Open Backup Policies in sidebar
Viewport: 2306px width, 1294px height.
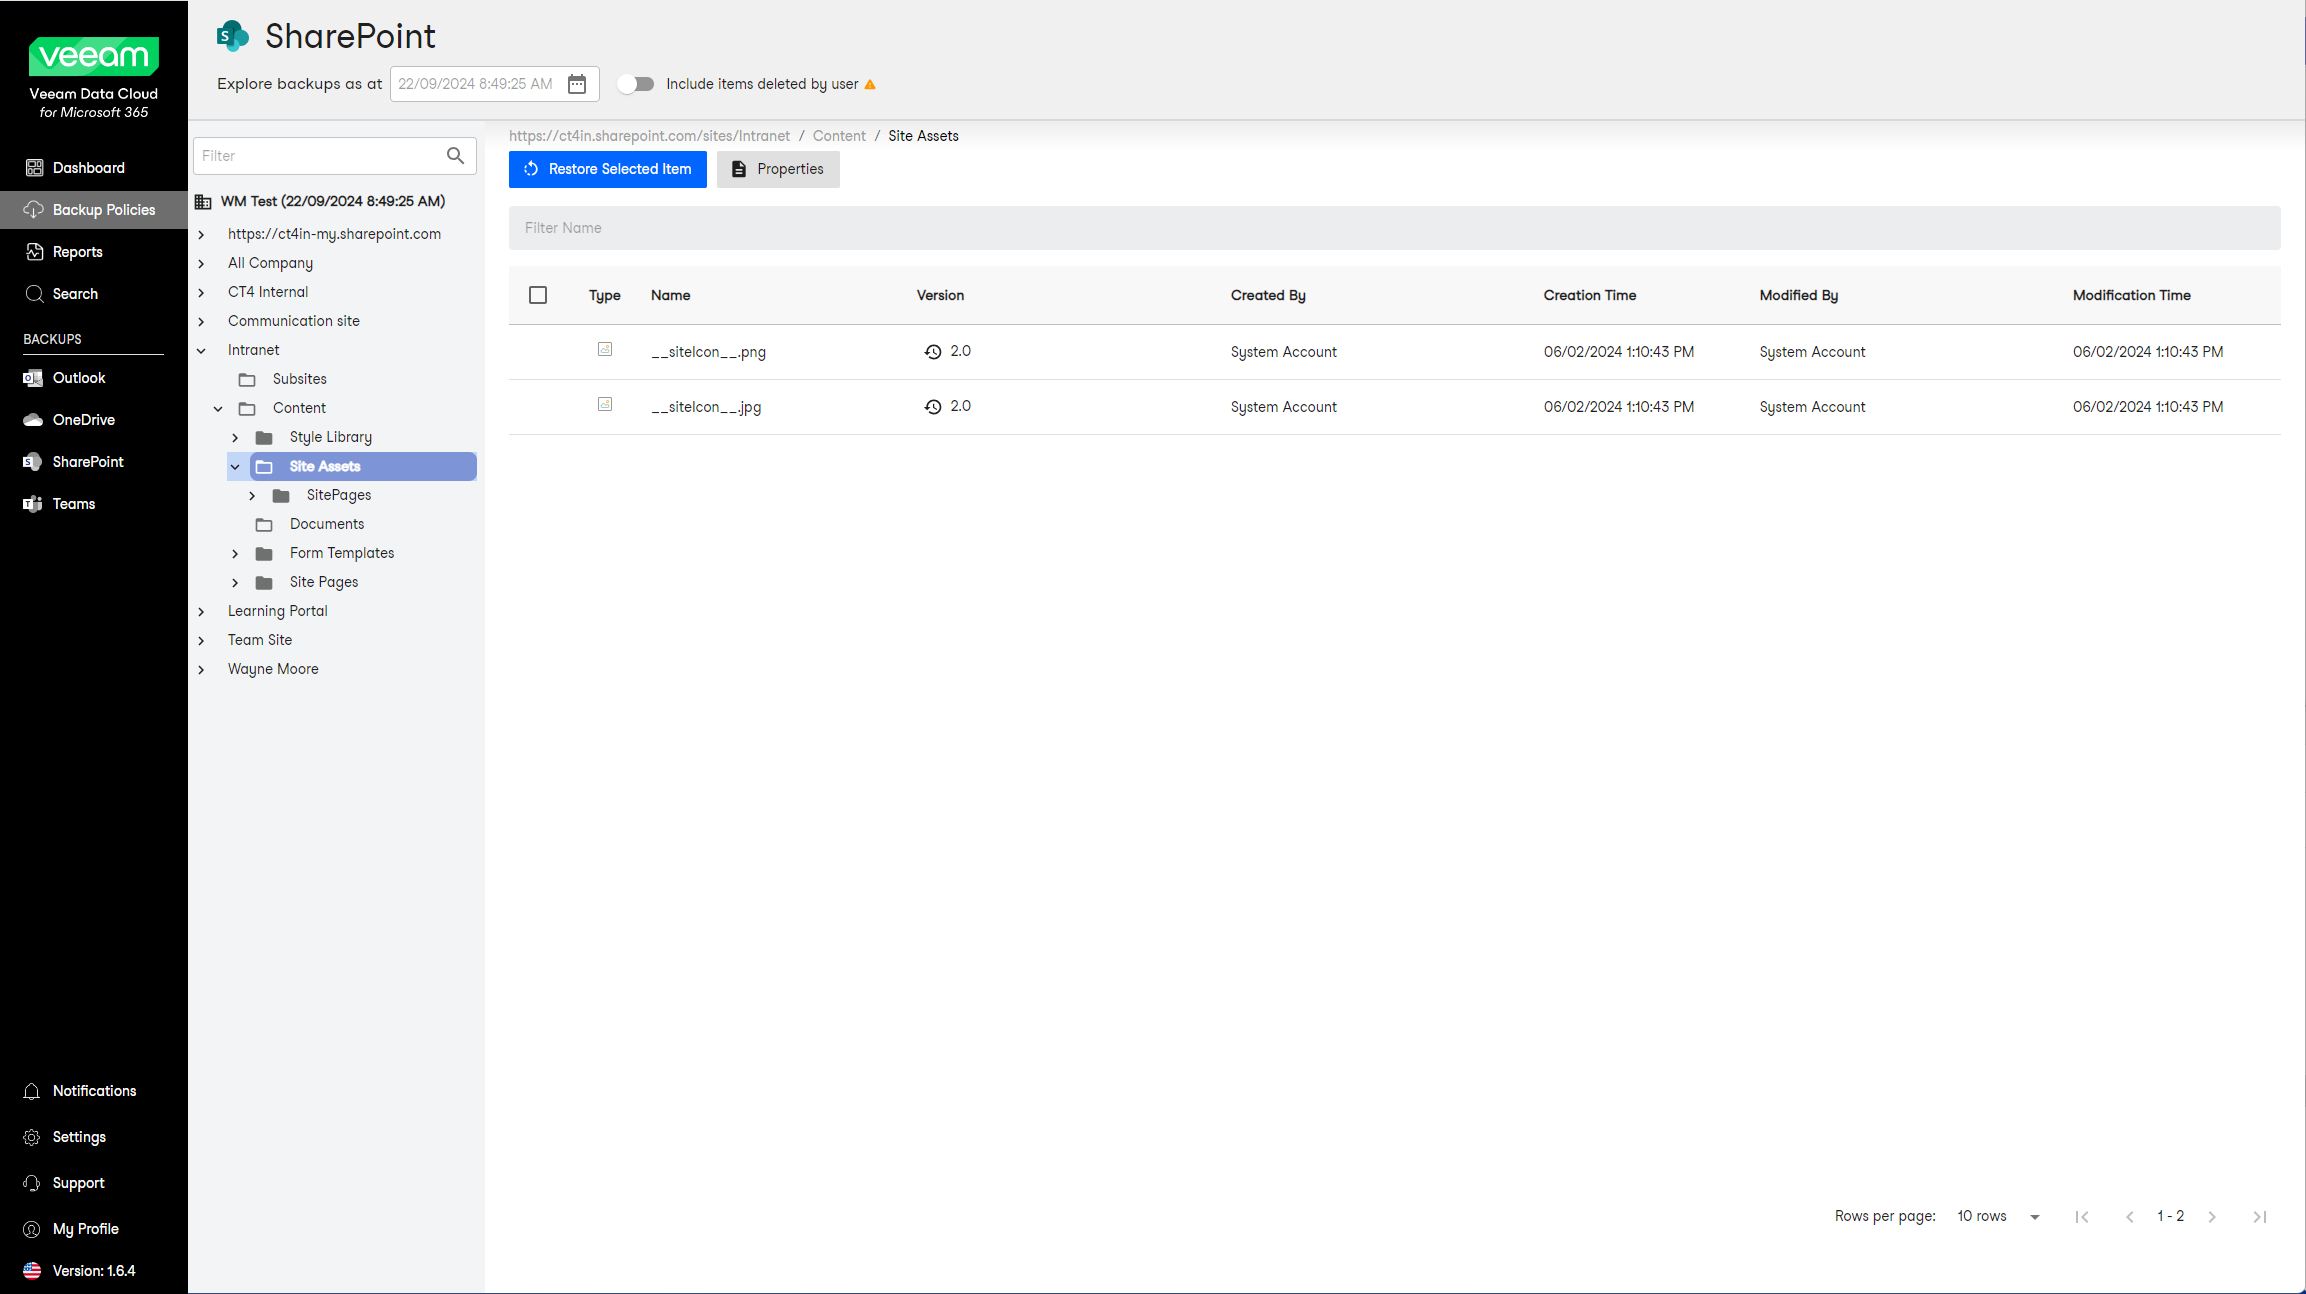point(94,210)
